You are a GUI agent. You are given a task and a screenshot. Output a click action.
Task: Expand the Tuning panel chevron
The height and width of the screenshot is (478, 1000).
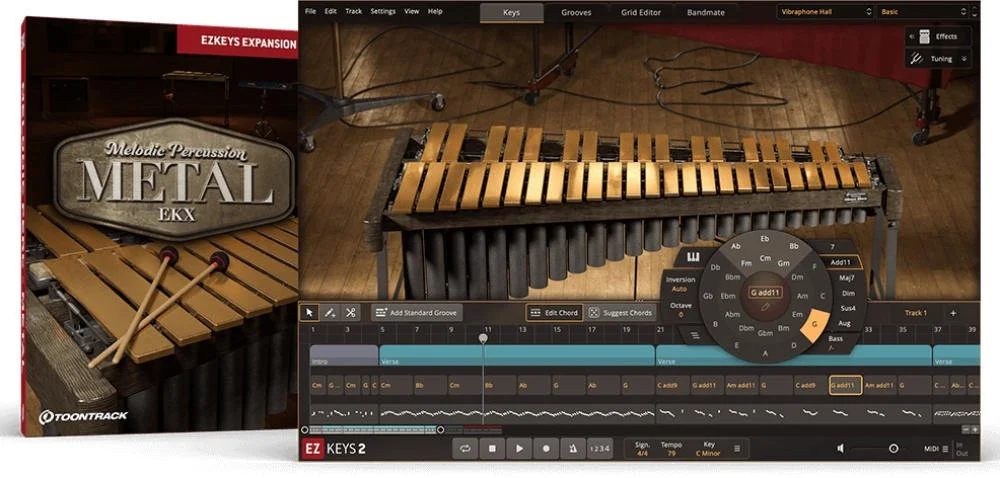964,59
